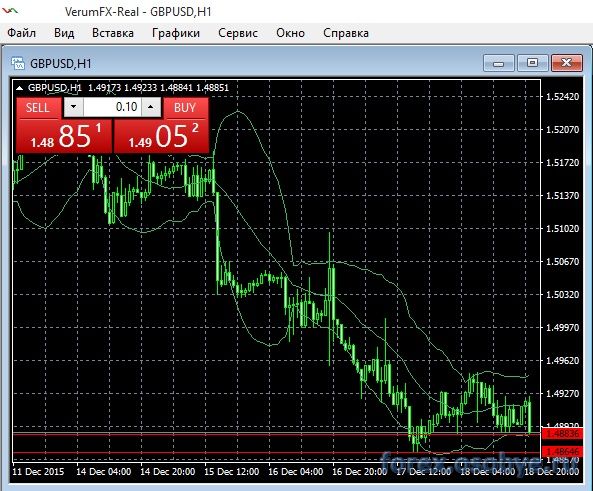The image size is (593, 491).
Task: Increase lot volume with the up arrow
Action: pyautogui.click(x=151, y=107)
